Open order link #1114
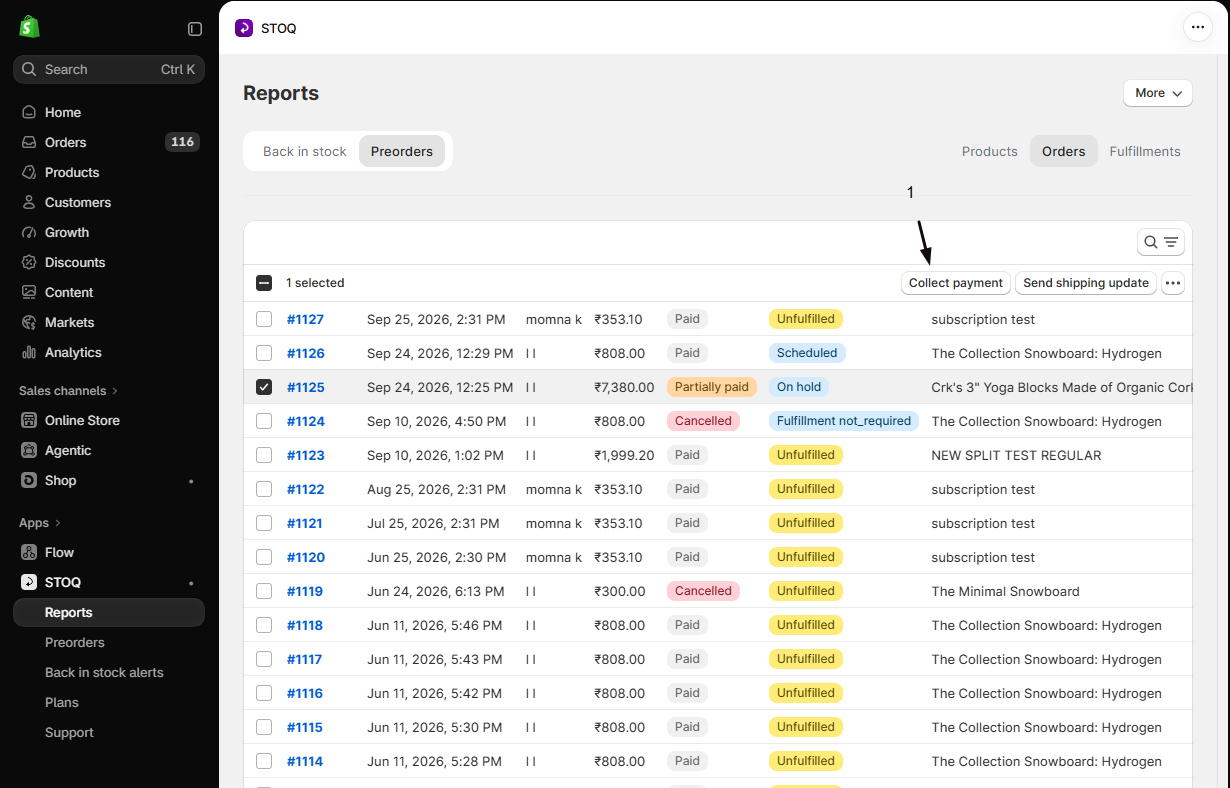 click(305, 761)
